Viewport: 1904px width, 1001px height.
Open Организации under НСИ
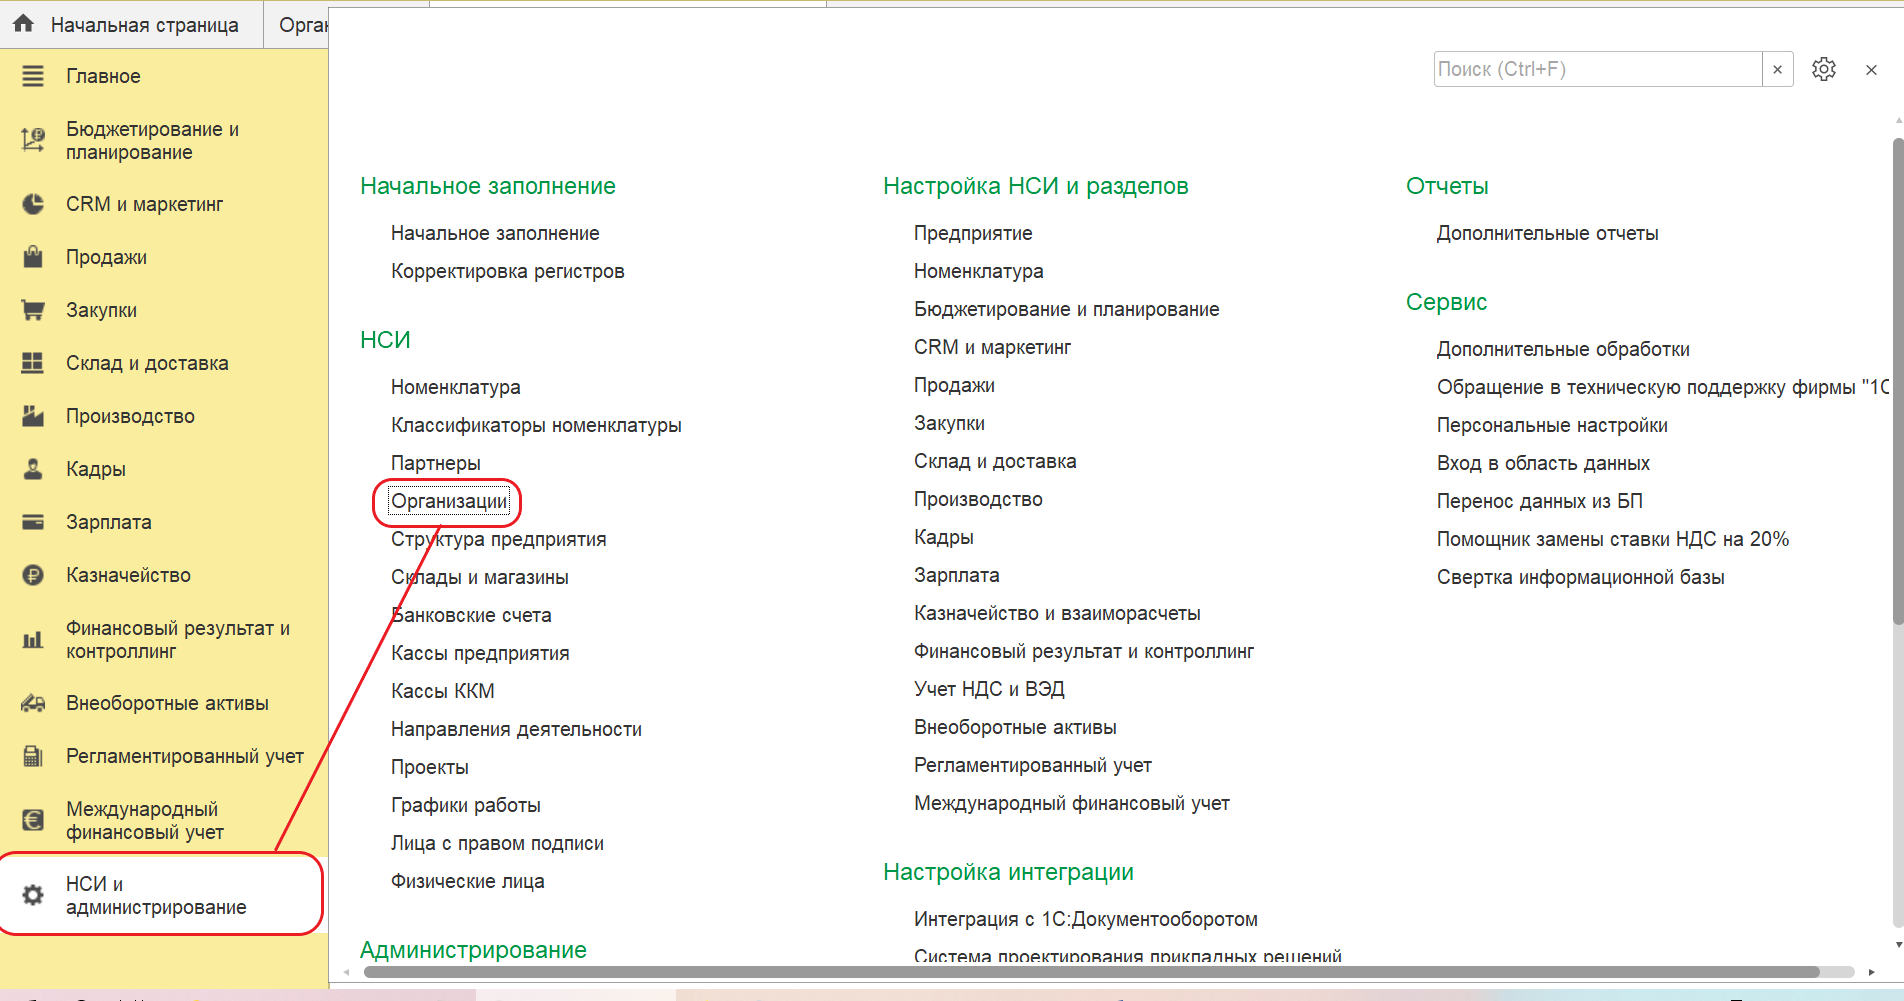[449, 501]
